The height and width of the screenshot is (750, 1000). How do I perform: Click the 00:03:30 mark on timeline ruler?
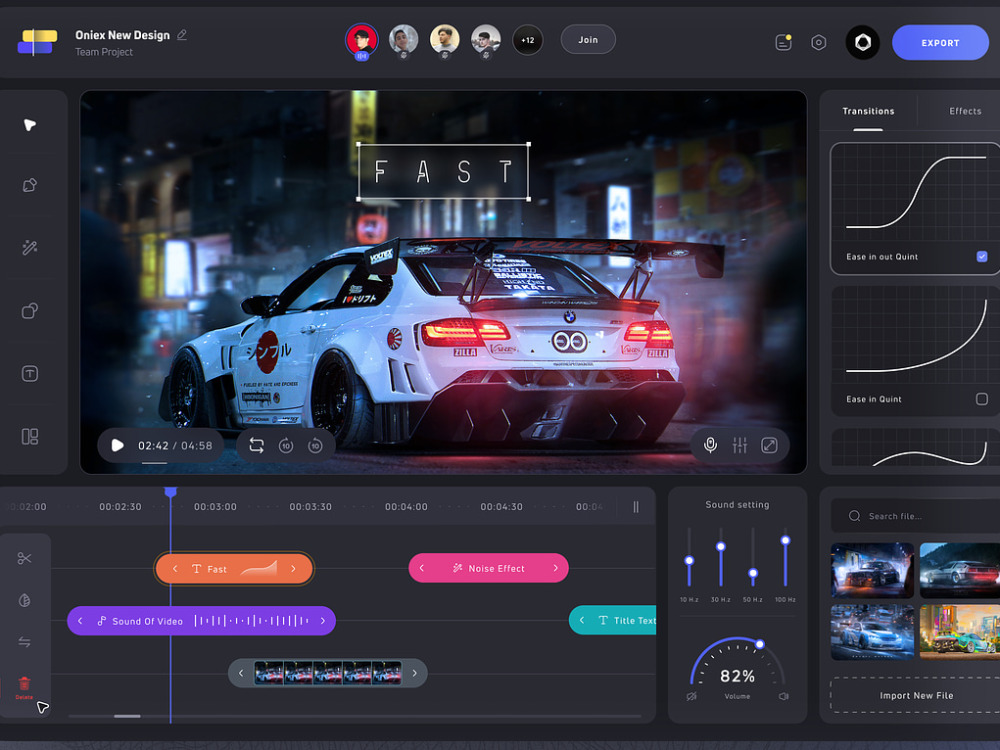pos(311,506)
